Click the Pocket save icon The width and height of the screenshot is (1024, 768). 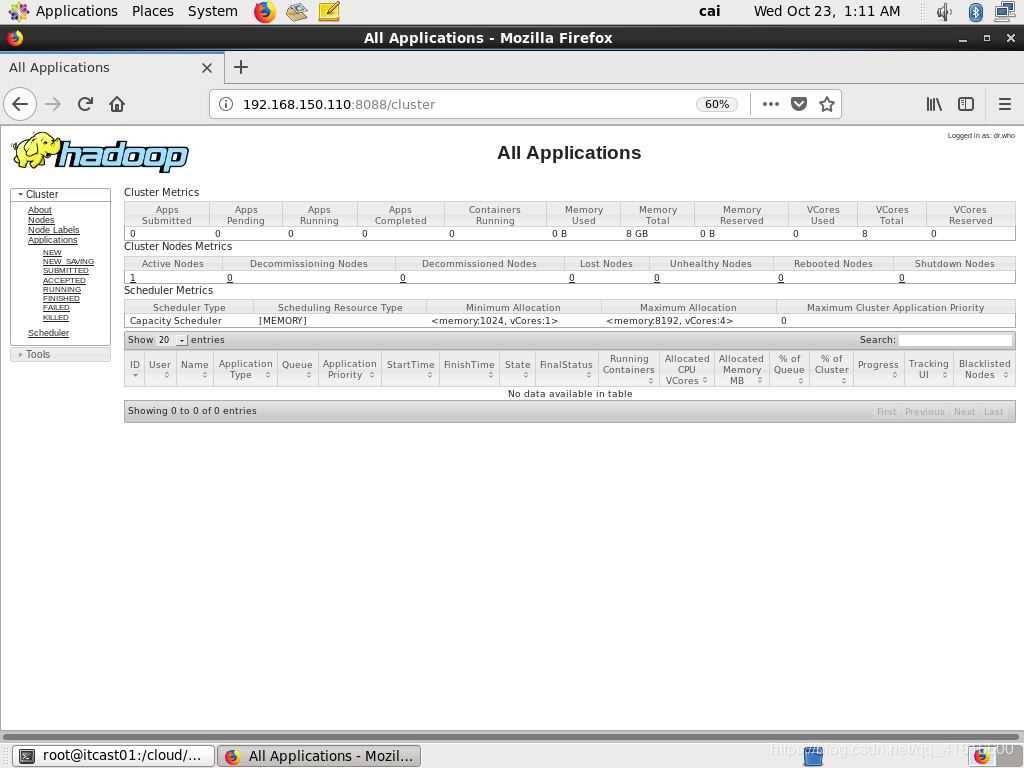(799, 104)
